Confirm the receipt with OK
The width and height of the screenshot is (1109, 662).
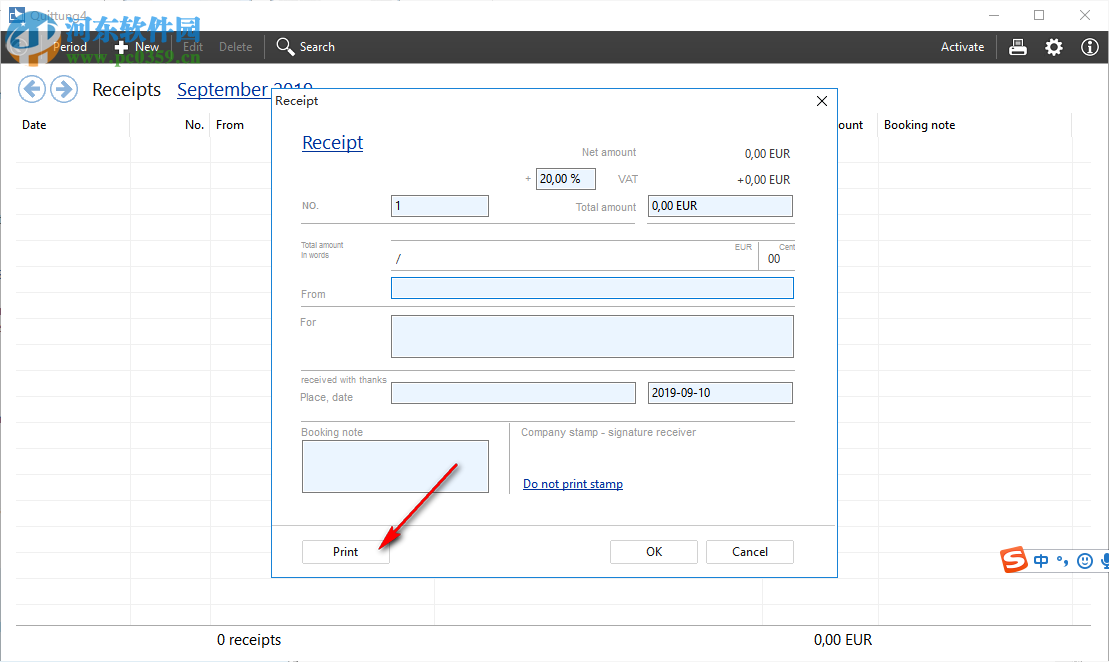click(654, 552)
